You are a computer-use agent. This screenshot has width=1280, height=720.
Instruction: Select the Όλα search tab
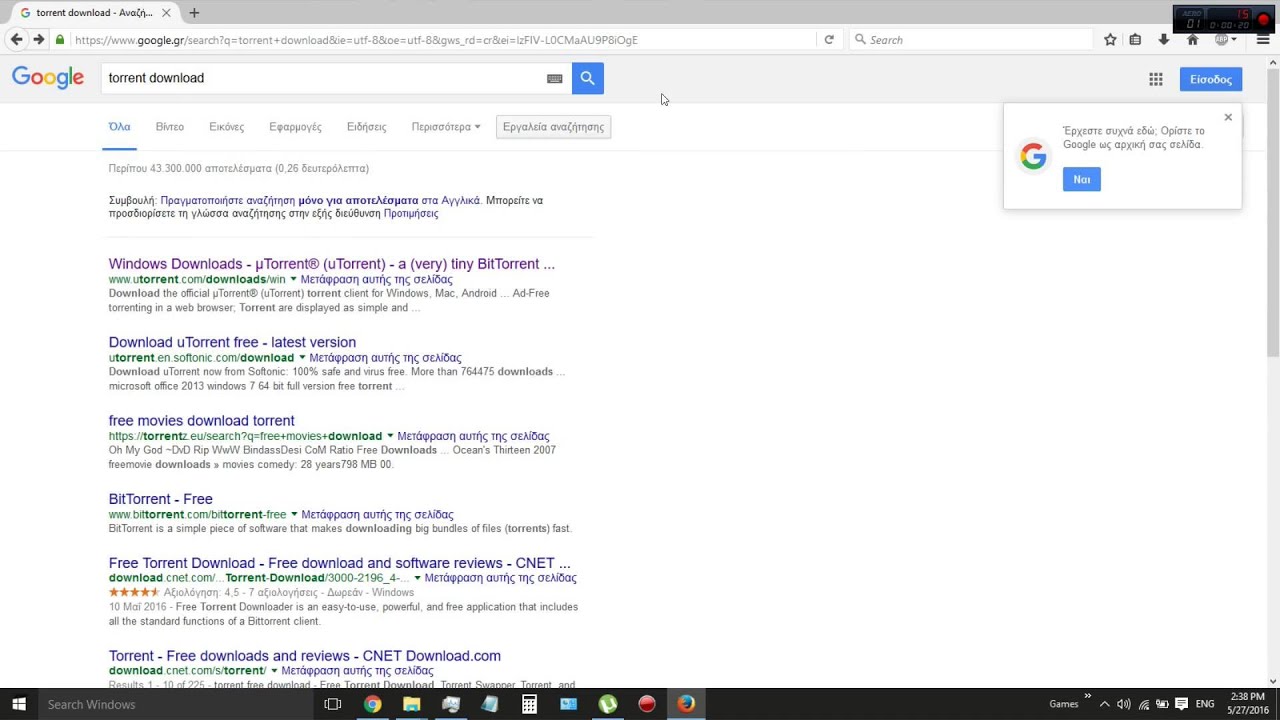tap(119, 127)
